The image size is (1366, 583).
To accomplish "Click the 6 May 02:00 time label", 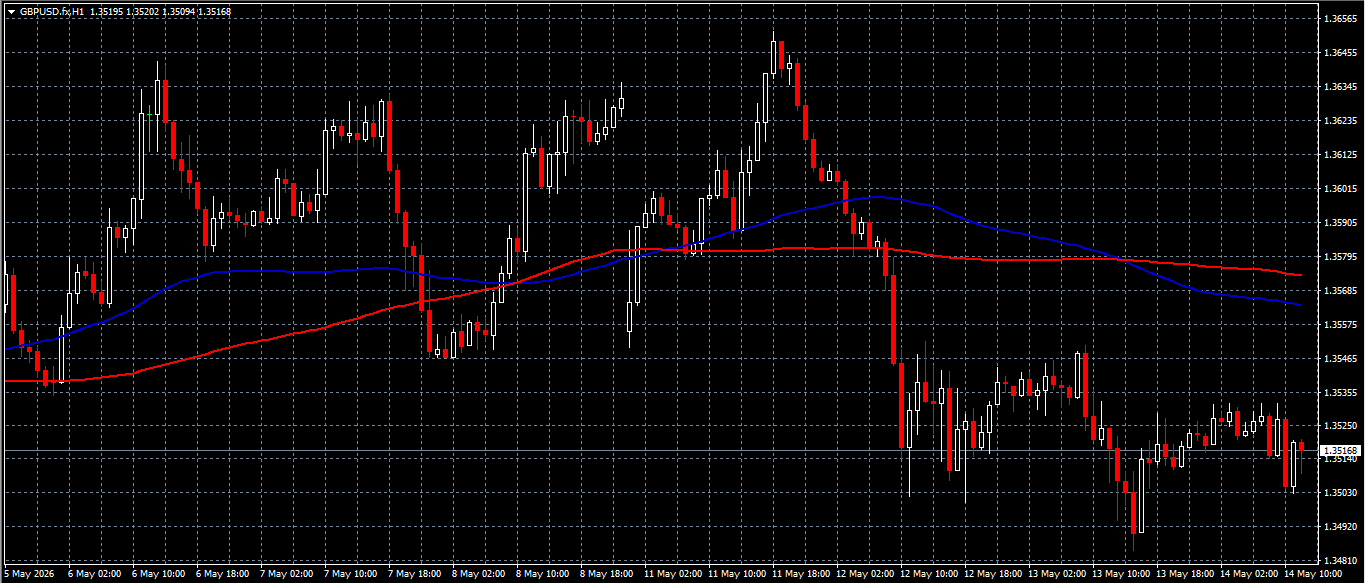I will pos(96,575).
